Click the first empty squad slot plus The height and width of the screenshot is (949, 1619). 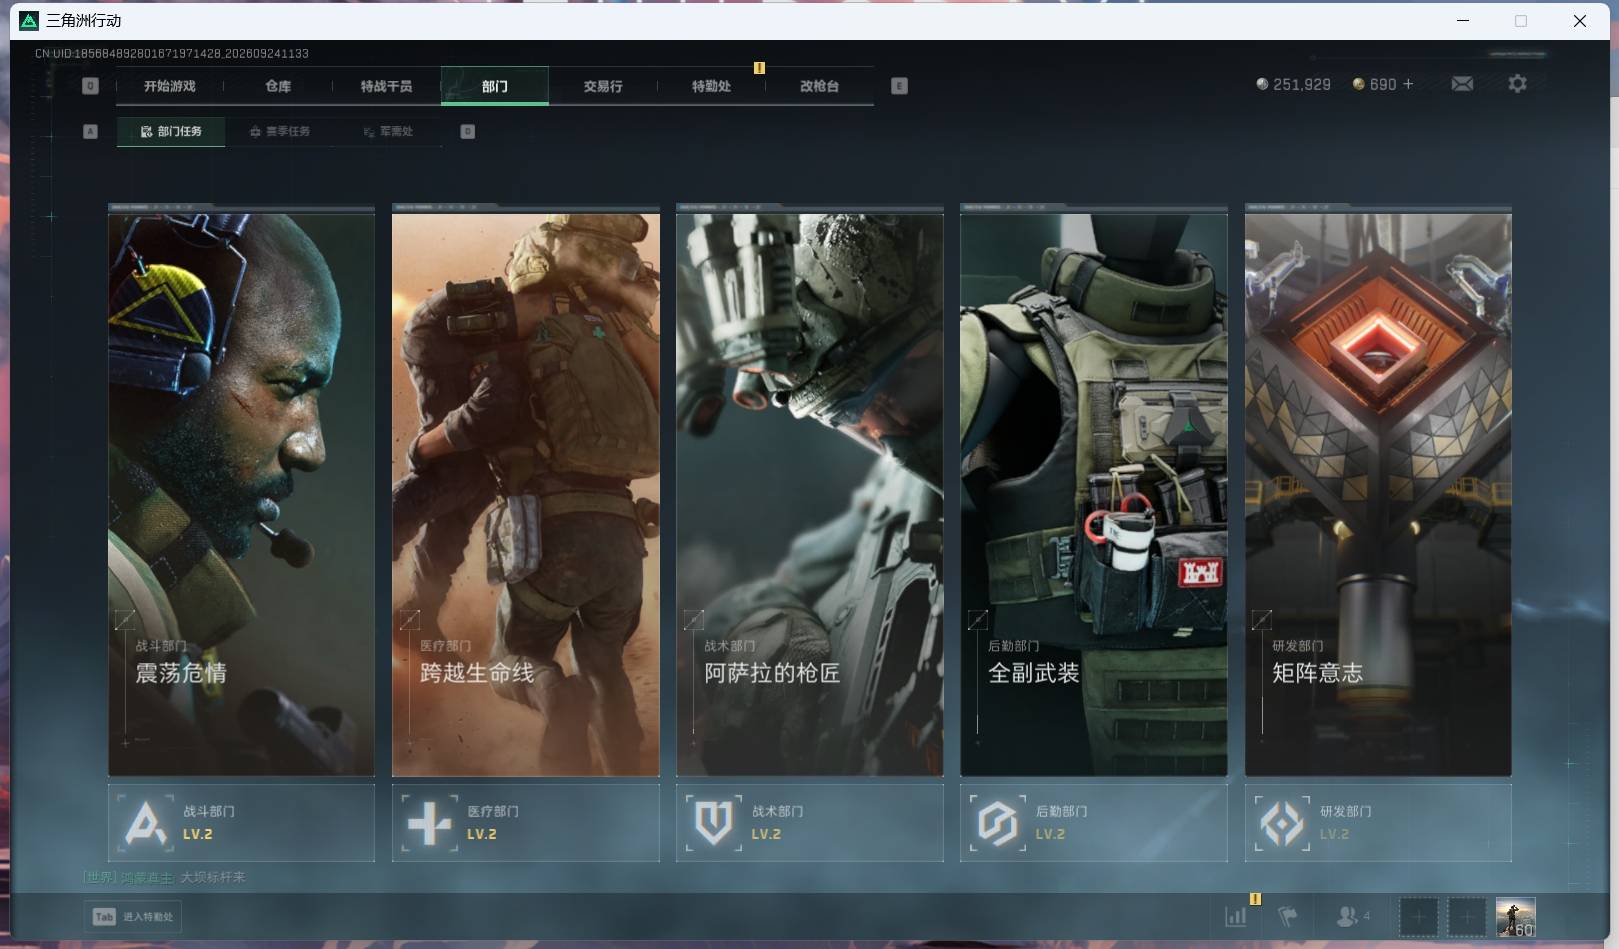1418,917
